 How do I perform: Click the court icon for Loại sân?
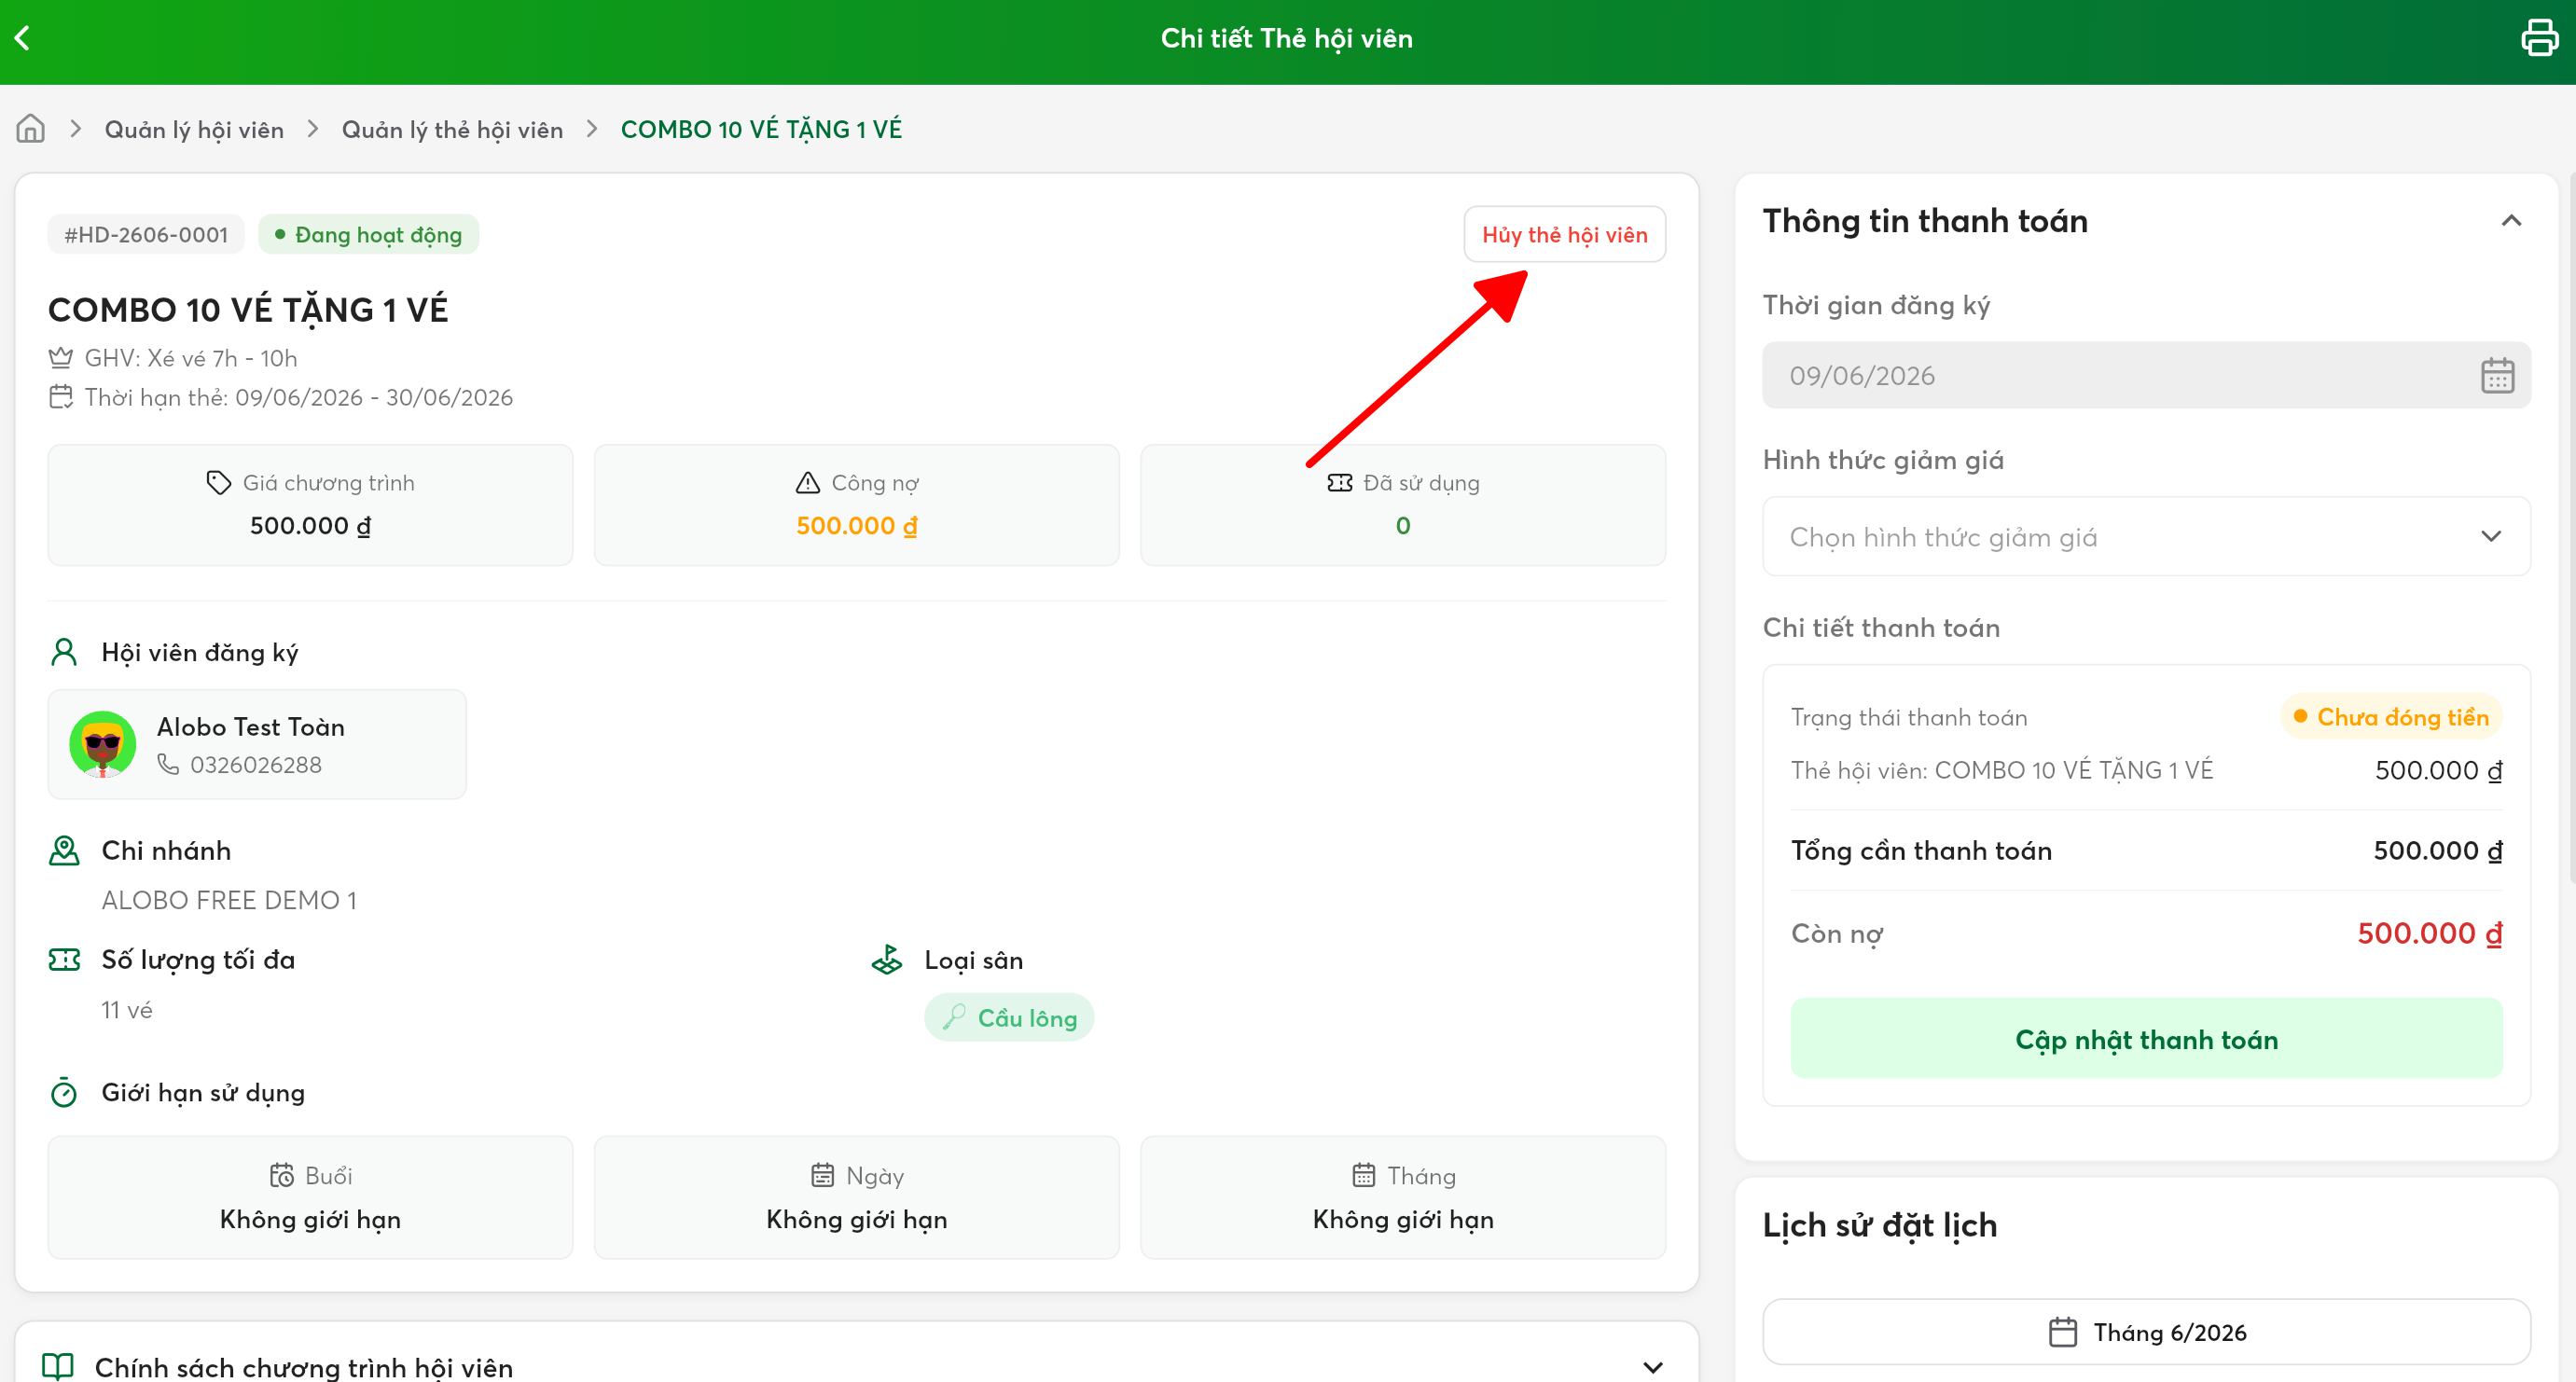[887, 960]
